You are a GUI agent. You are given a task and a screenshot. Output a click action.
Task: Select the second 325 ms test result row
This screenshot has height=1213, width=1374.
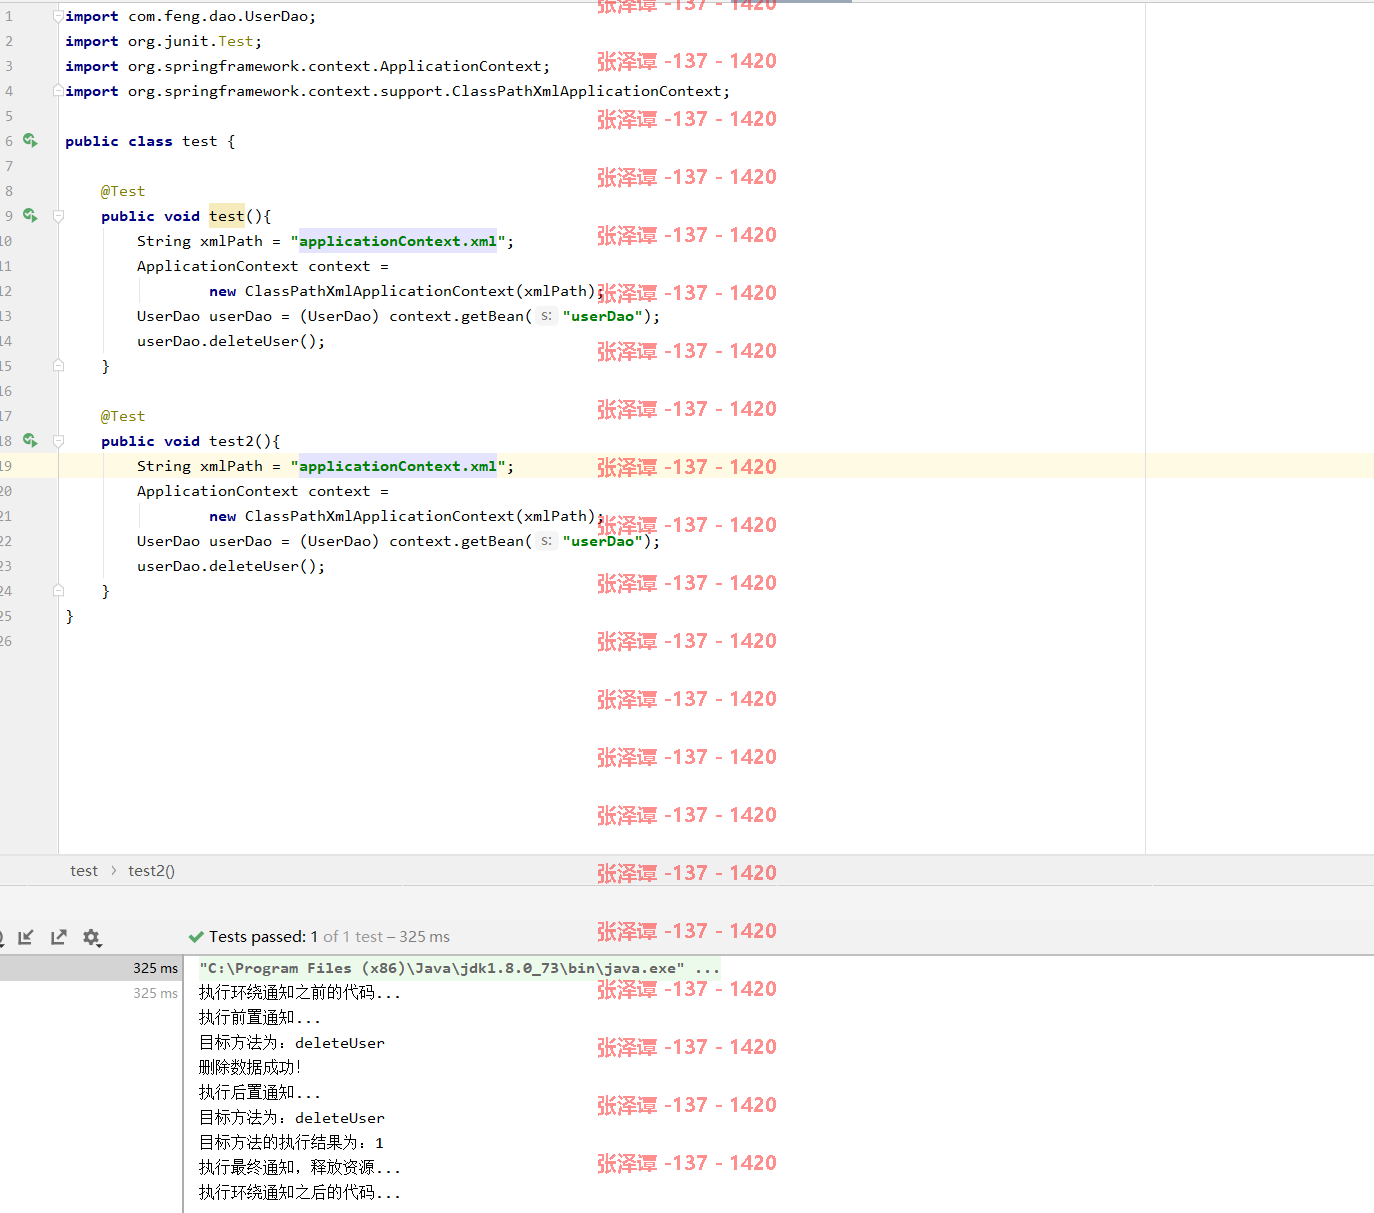pyautogui.click(x=91, y=993)
